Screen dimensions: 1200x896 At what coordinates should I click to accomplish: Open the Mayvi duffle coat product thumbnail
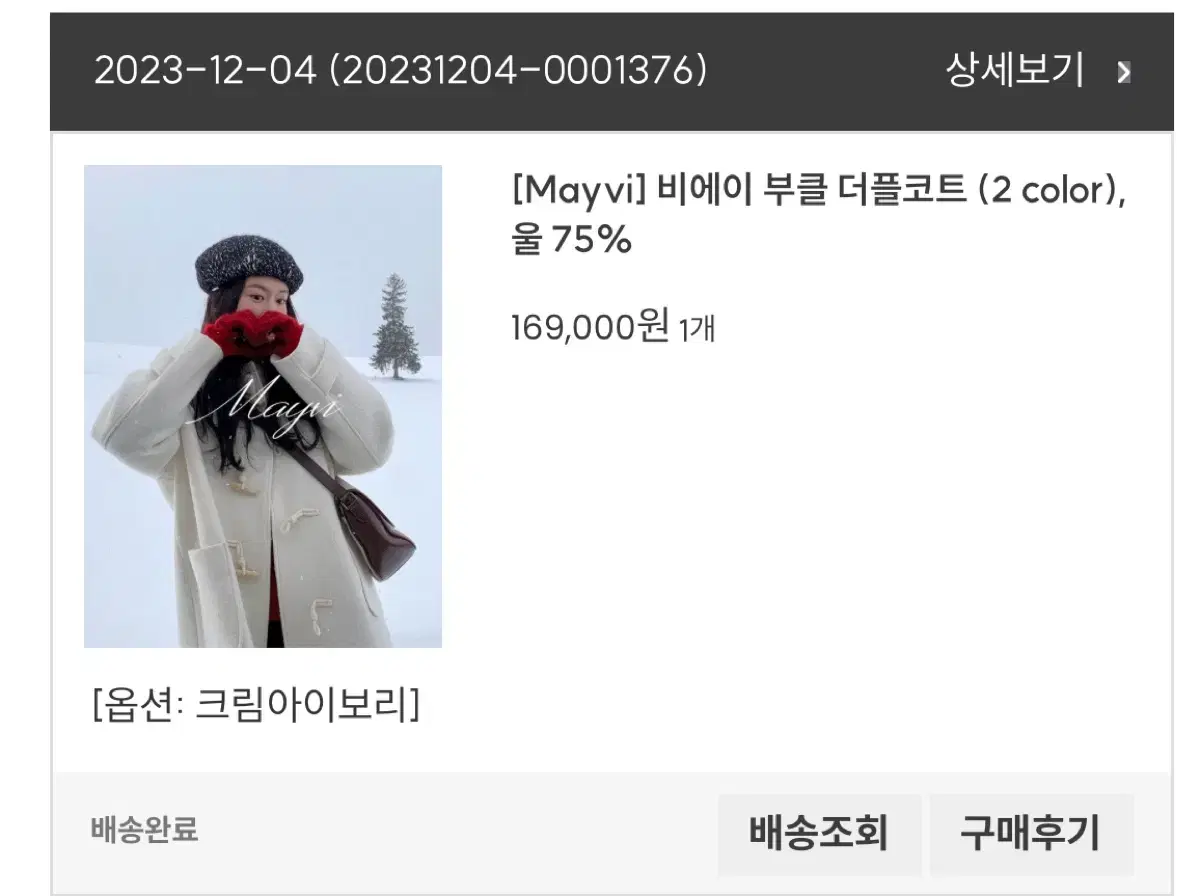pos(263,406)
